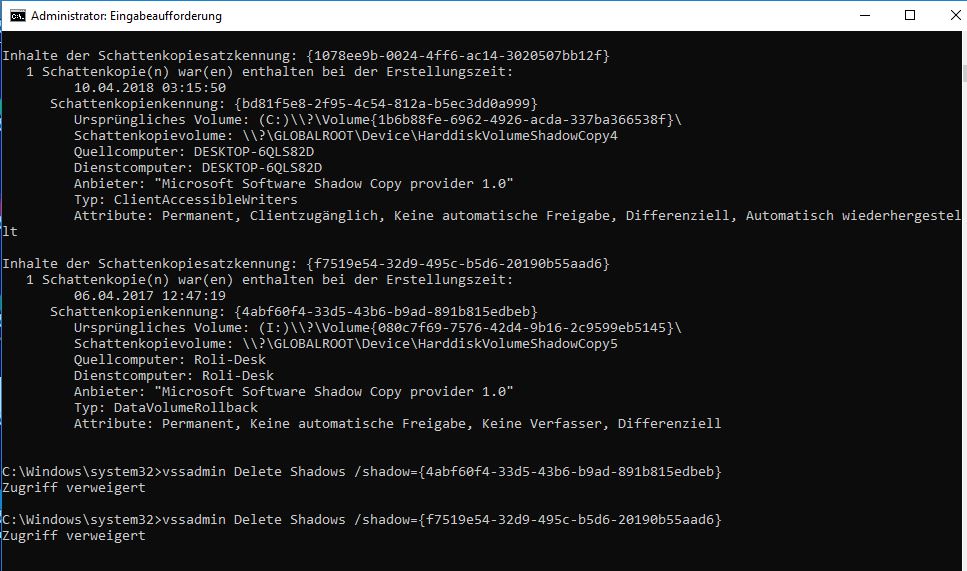Click the Quellcomputer: DESKTOP-6QLS82D line
The width and height of the screenshot is (967, 571).
click(194, 152)
